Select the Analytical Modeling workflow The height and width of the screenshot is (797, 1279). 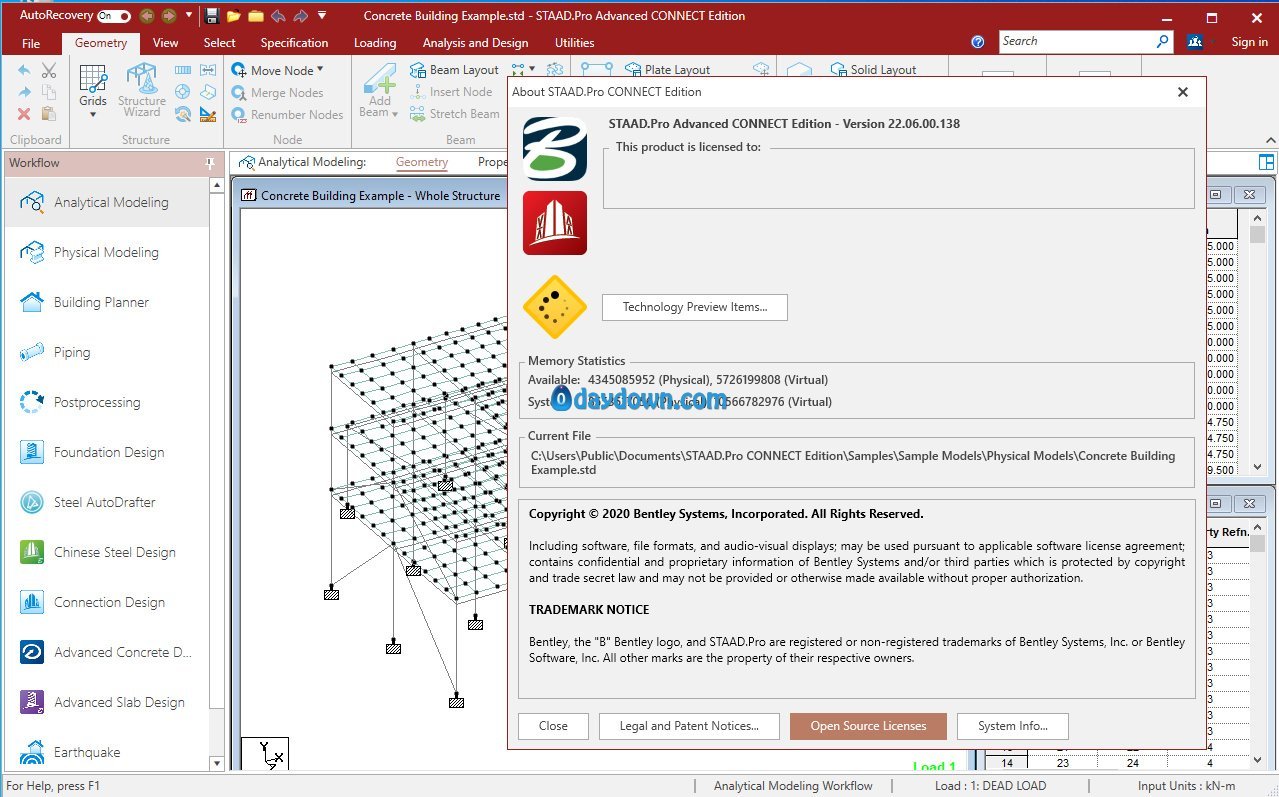107,202
